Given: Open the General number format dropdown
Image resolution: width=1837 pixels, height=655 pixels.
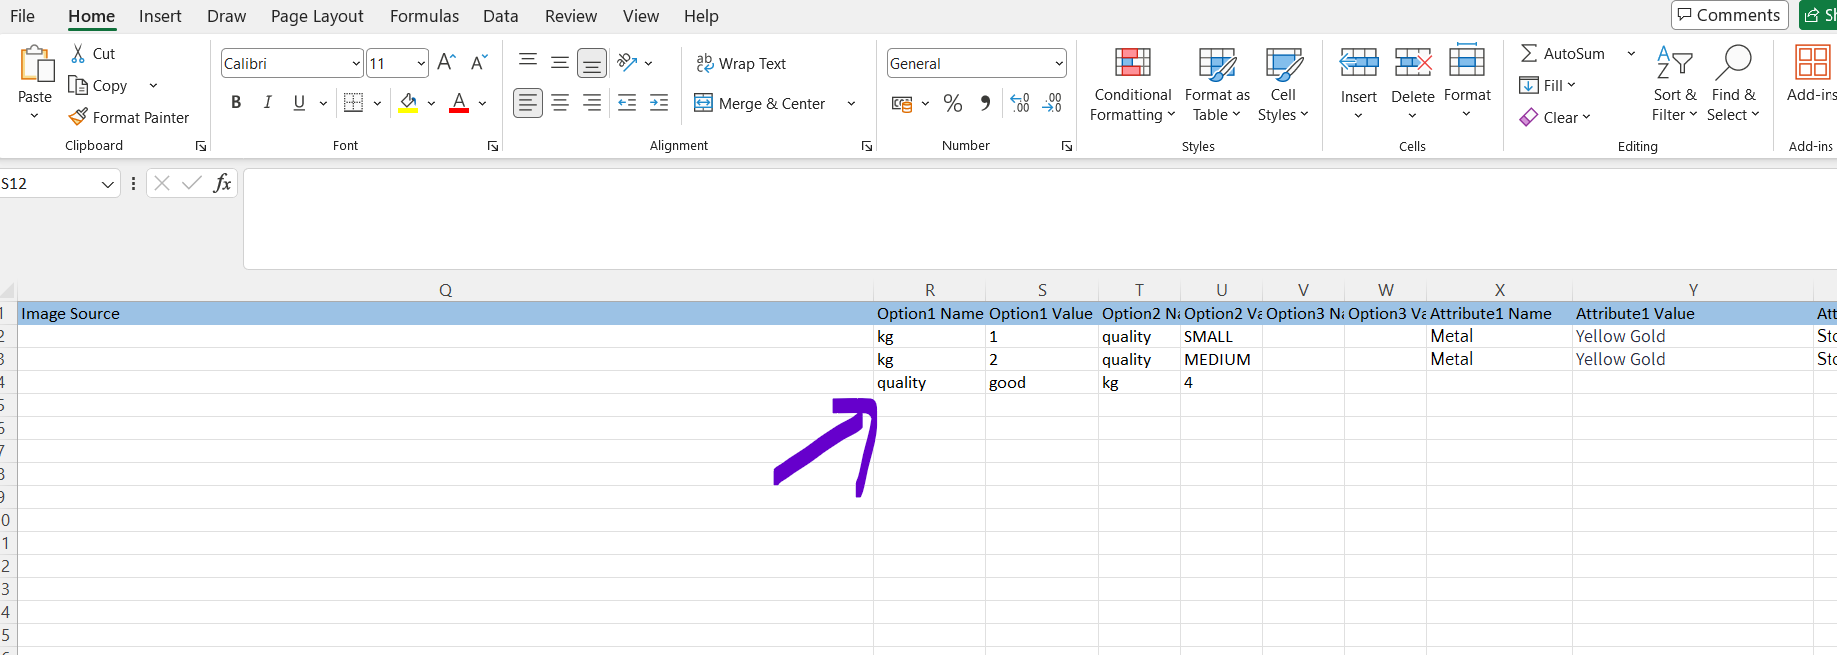Looking at the screenshot, I should tap(1059, 63).
